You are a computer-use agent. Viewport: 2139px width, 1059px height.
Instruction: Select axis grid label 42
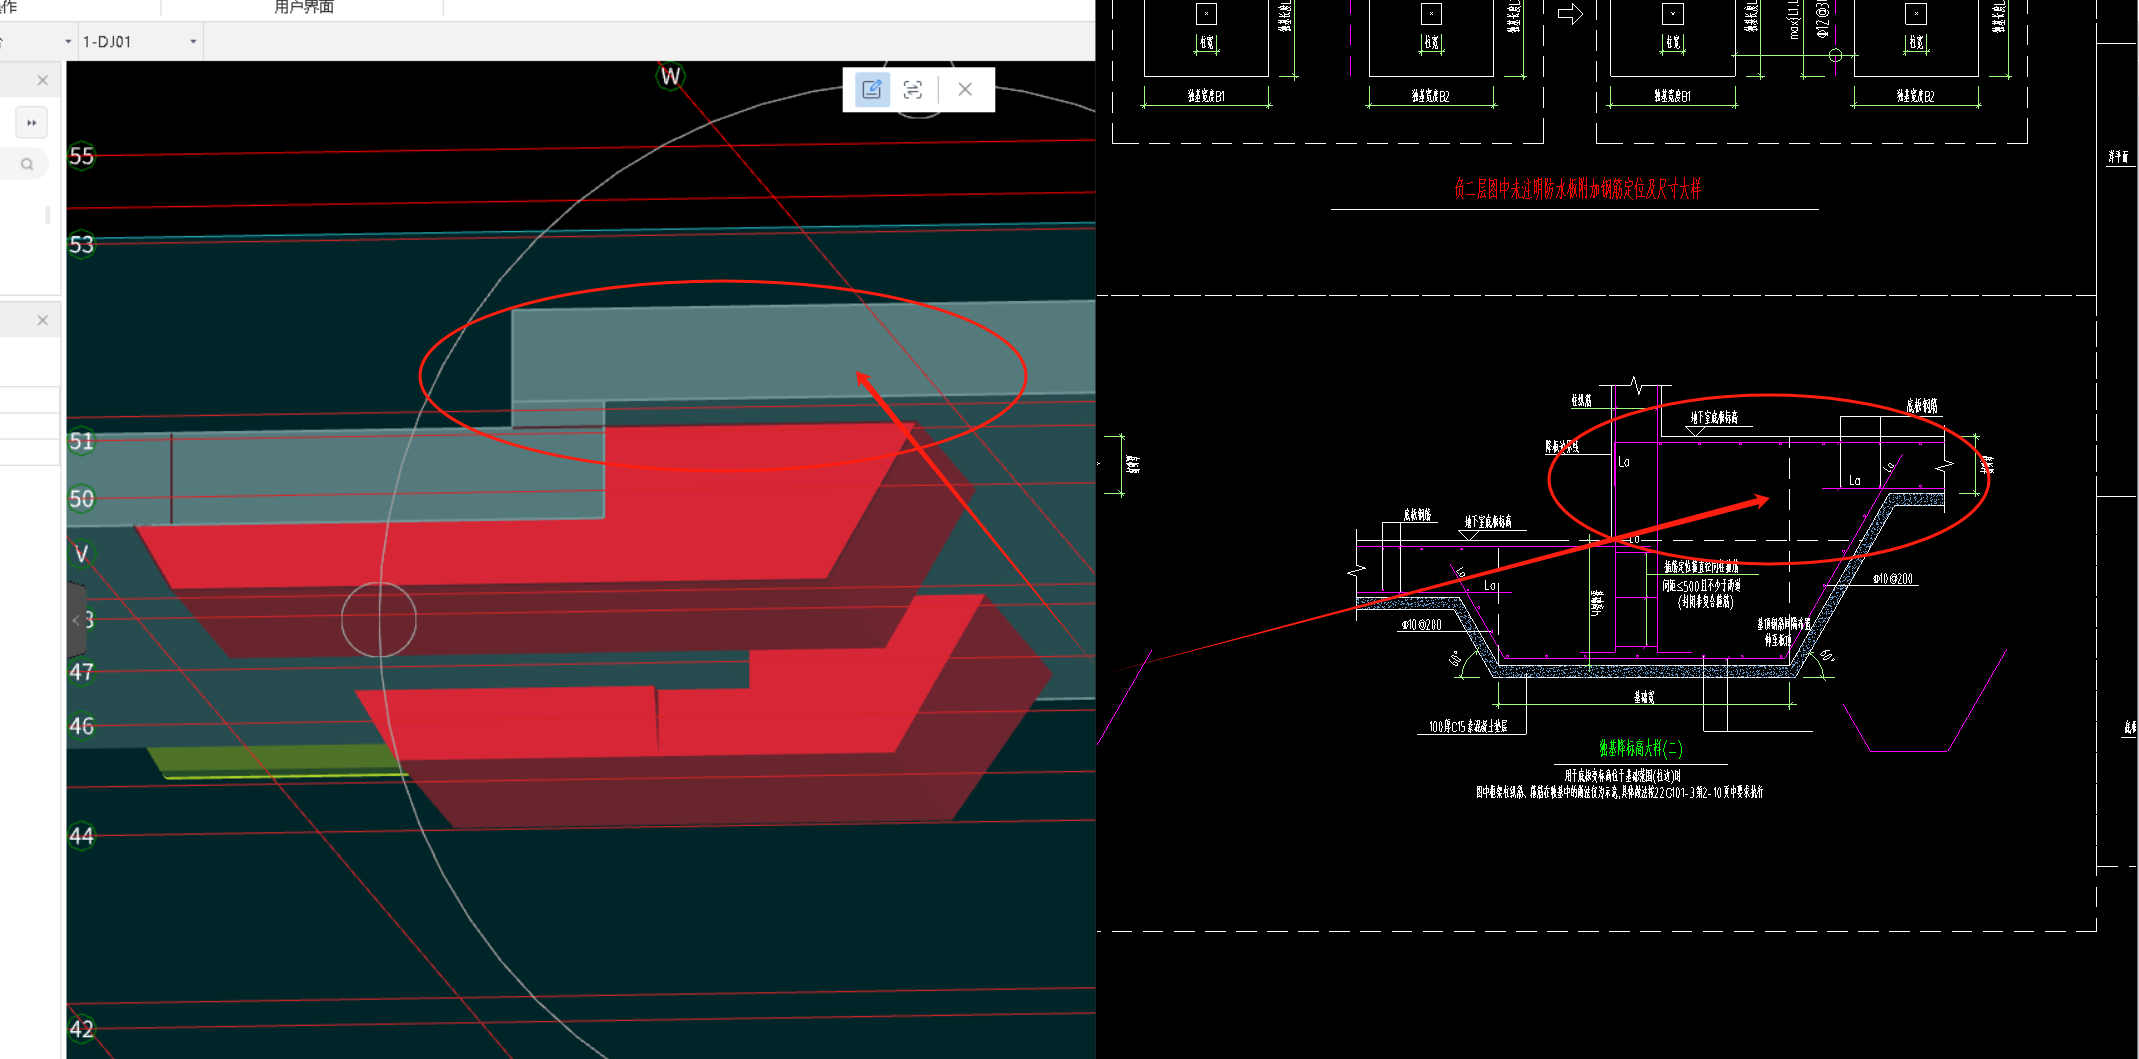click(81, 1029)
